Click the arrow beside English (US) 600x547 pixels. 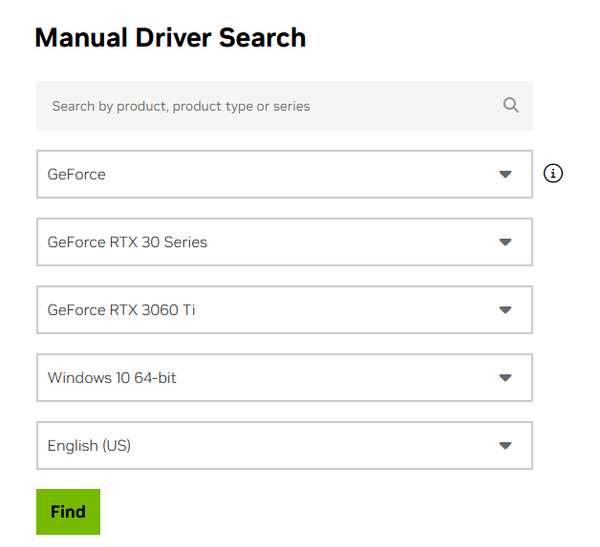pyautogui.click(x=505, y=446)
